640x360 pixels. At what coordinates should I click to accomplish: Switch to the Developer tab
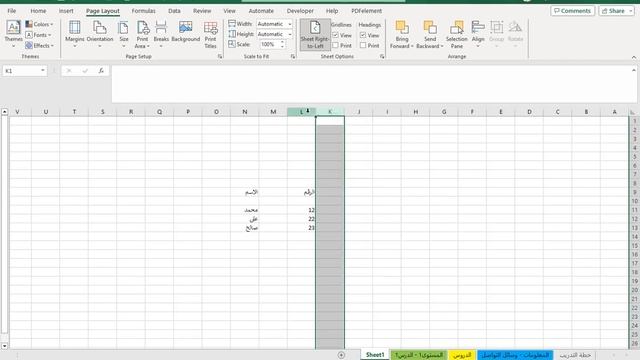pos(300,11)
